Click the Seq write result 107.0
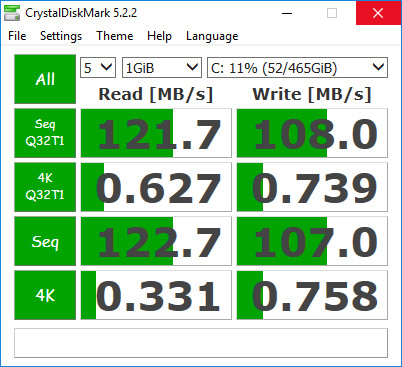402x367 pixels. pos(312,241)
